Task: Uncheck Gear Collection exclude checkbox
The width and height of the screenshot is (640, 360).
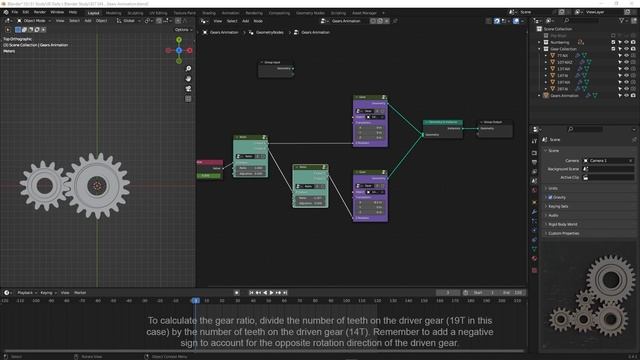Action: point(613,49)
